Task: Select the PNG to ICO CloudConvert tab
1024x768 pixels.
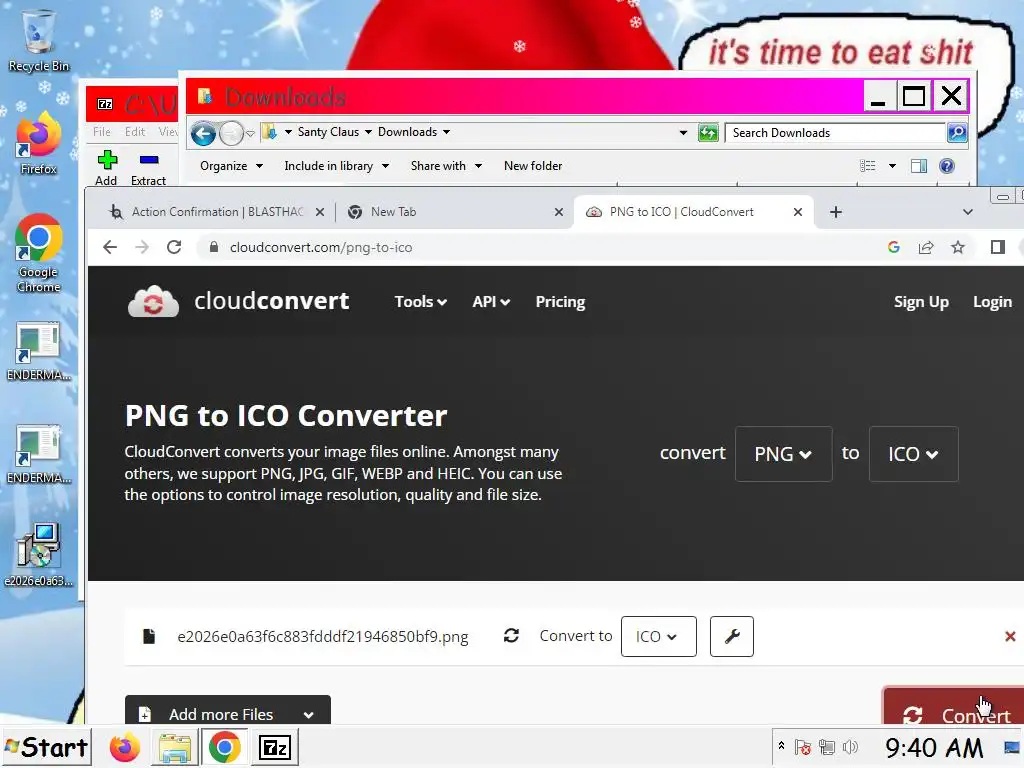Action: click(693, 212)
